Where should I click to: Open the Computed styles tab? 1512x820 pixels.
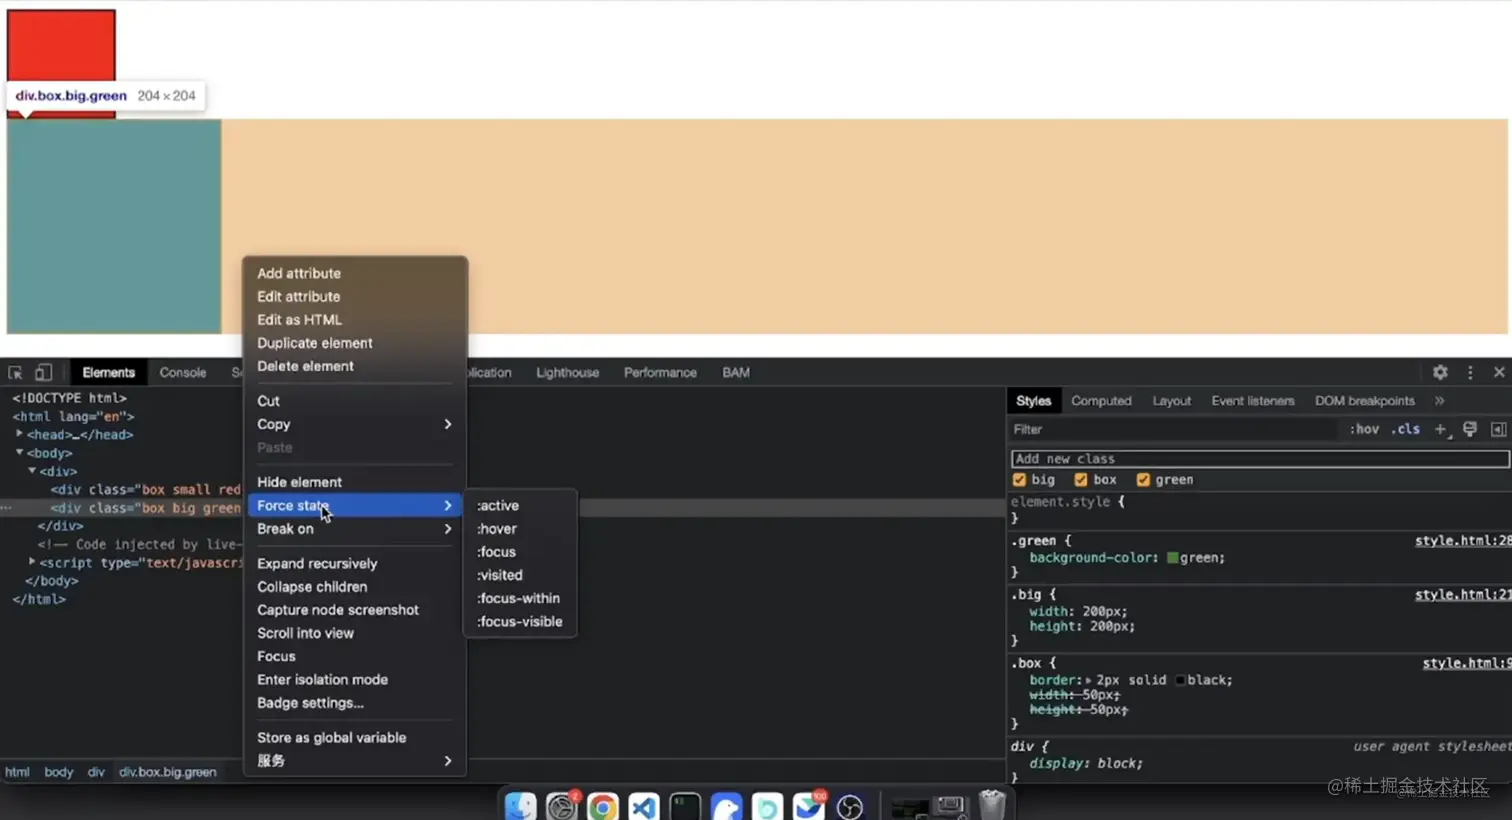(x=1101, y=401)
